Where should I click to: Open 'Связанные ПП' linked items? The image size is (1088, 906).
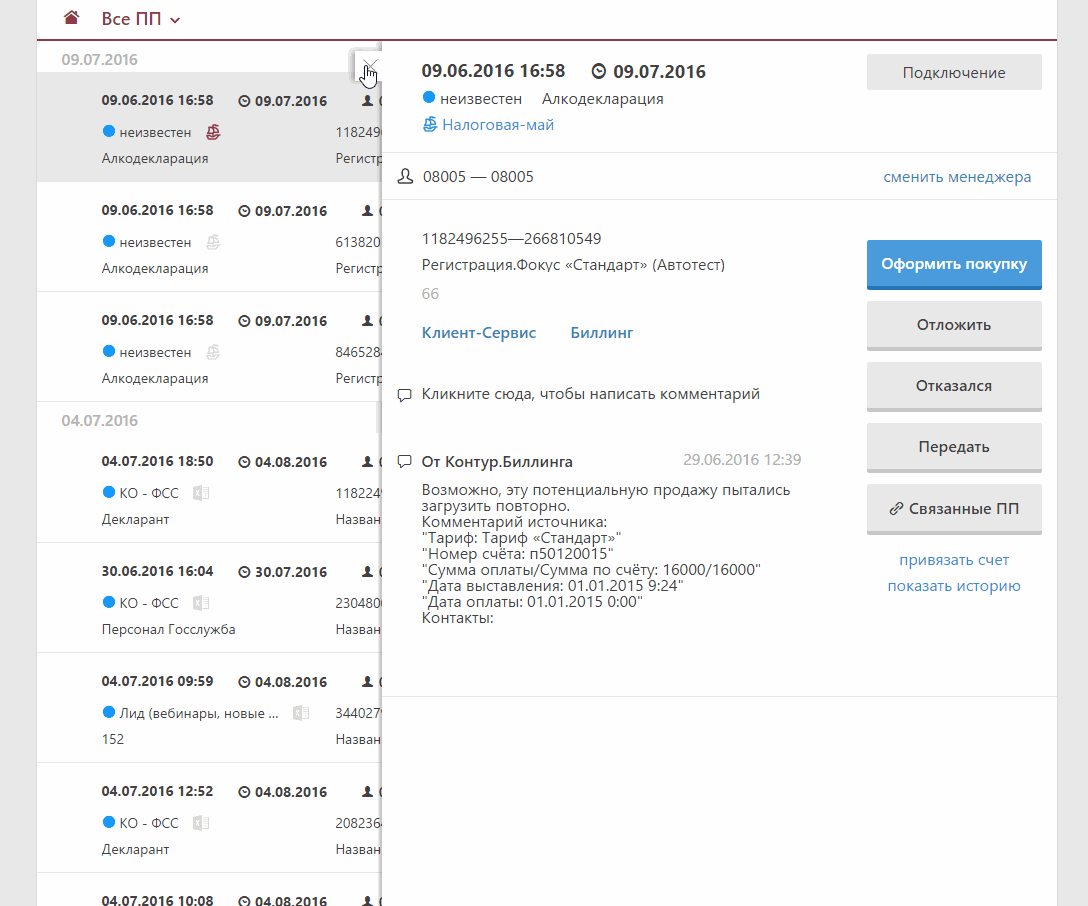[954, 509]
